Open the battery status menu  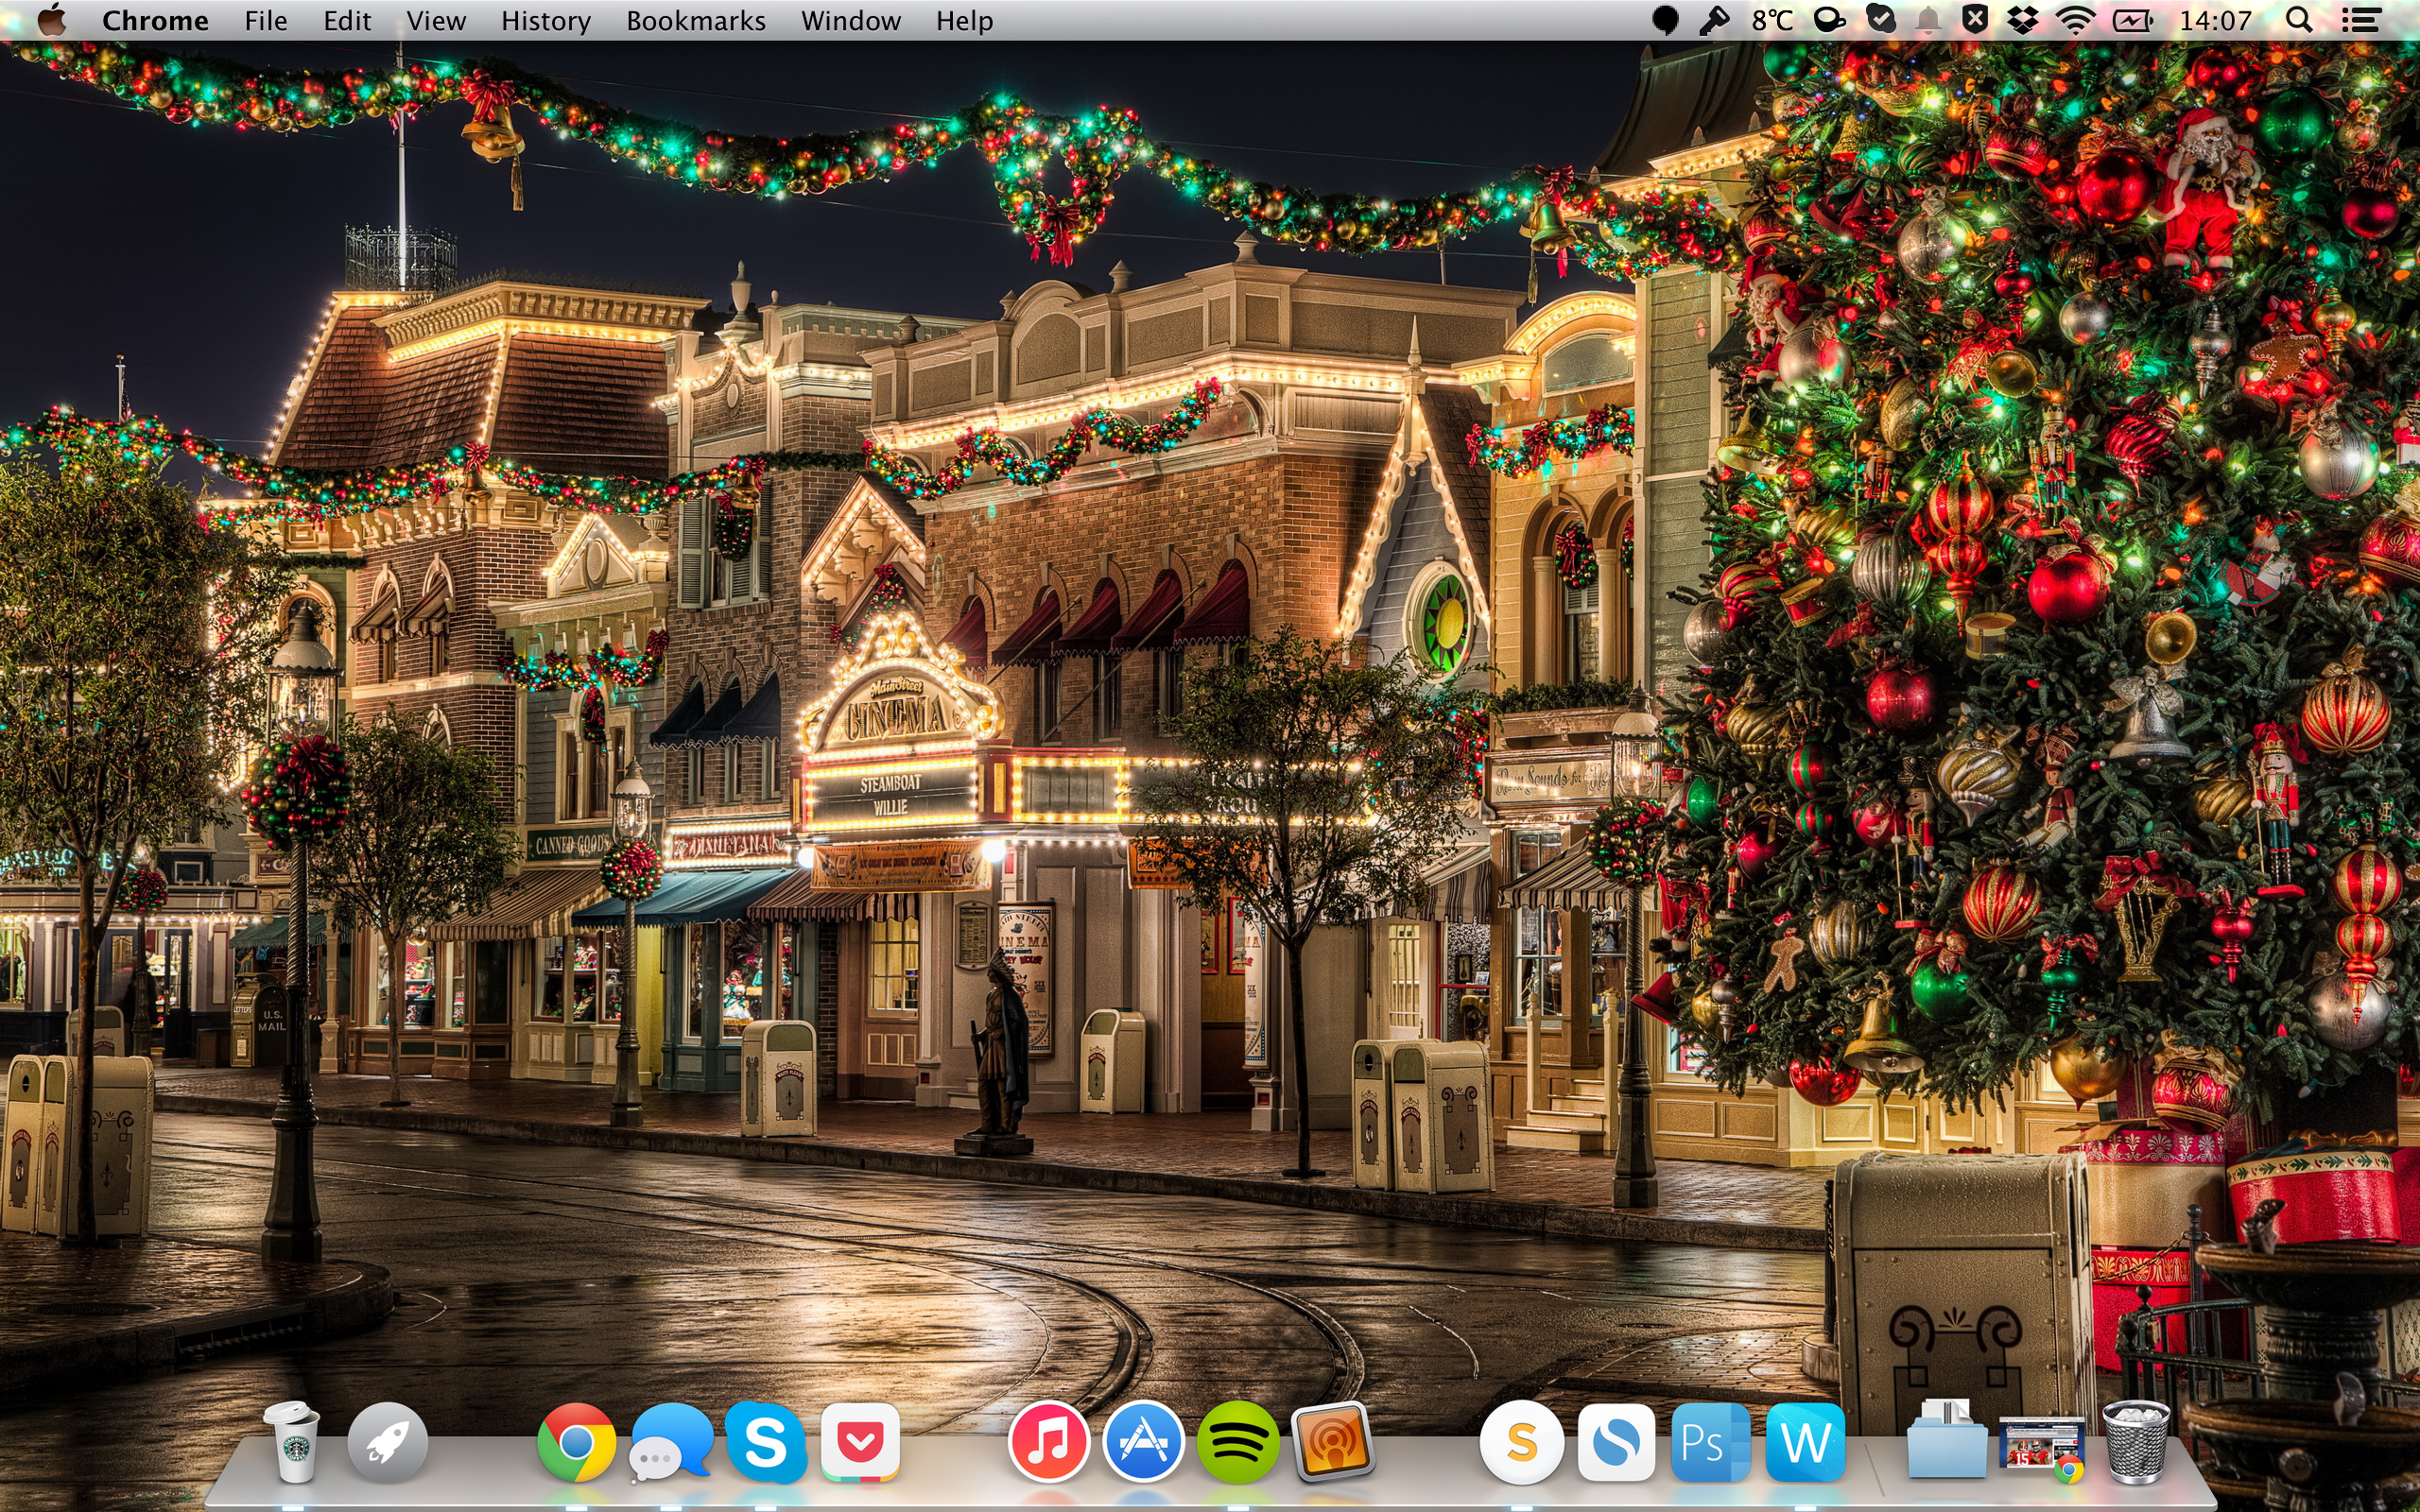pos(2132,20)
